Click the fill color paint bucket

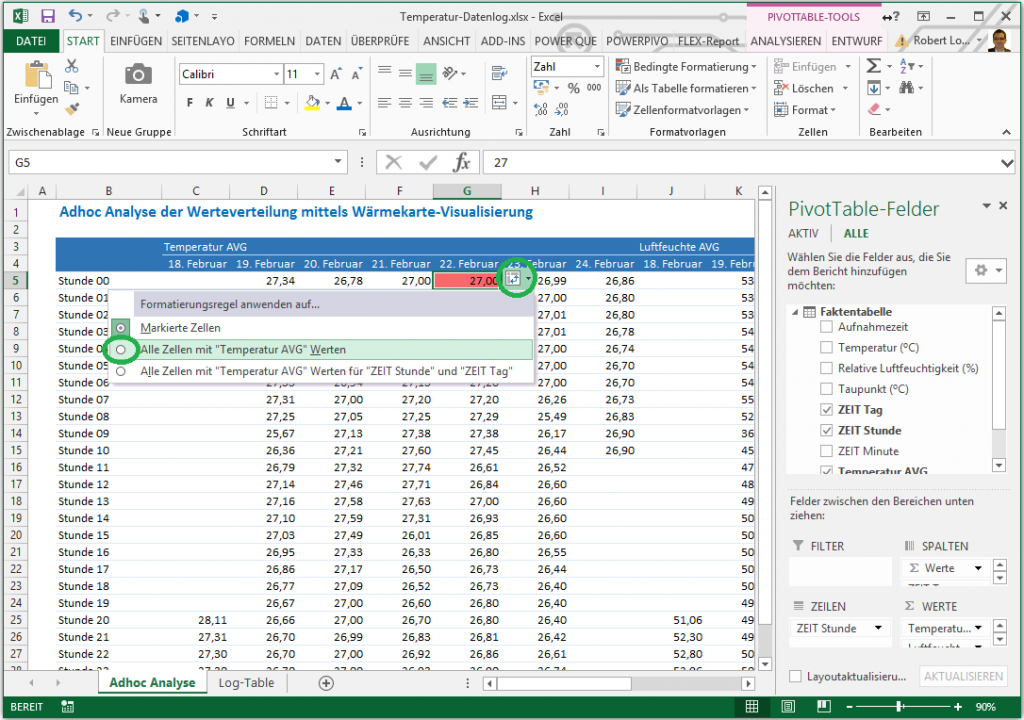click(x=312, y=103)
